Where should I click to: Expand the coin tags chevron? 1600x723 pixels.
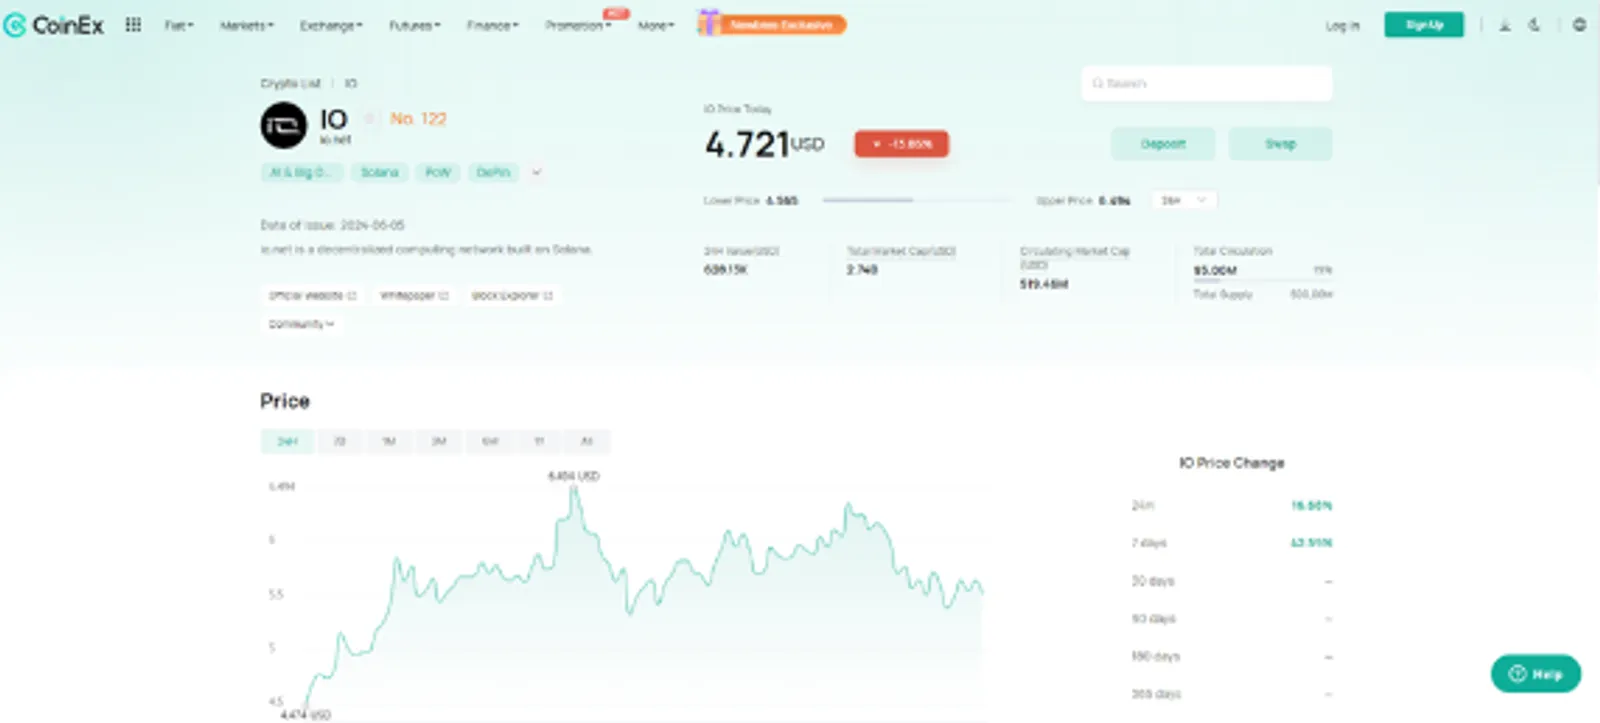click(x=537, y=172)
